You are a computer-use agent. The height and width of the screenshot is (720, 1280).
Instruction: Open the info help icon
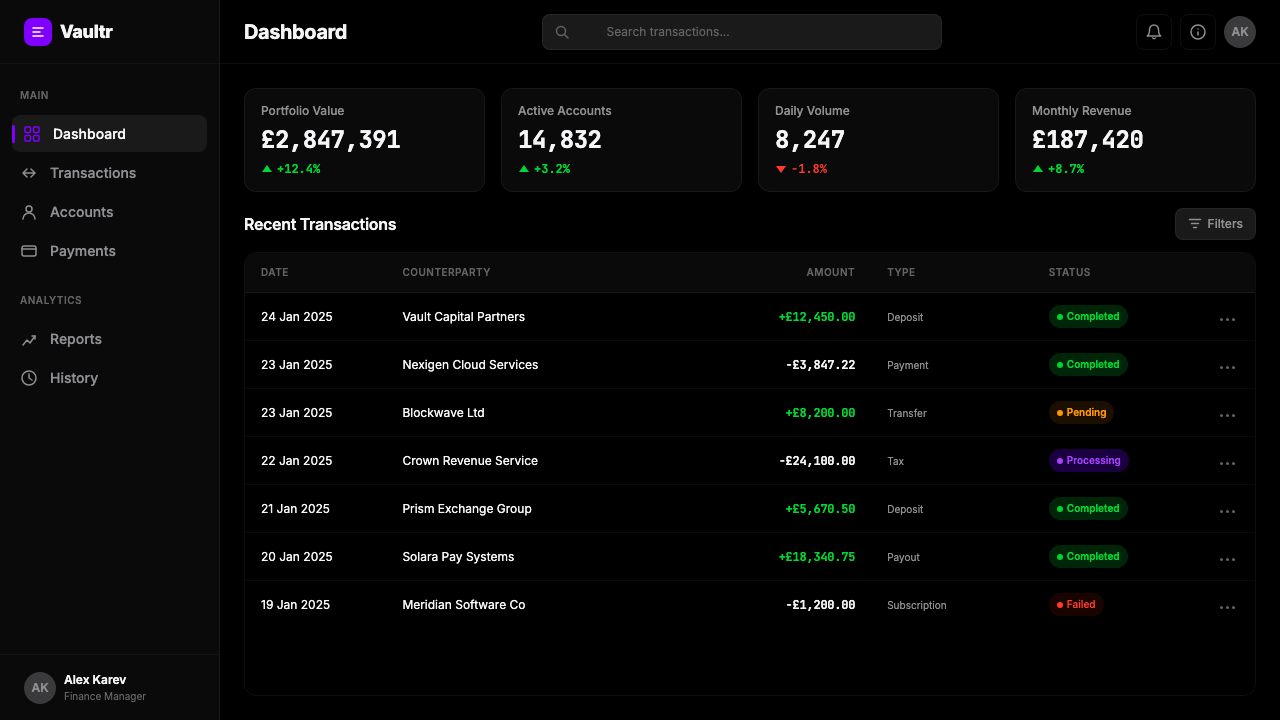[1198, 32]
